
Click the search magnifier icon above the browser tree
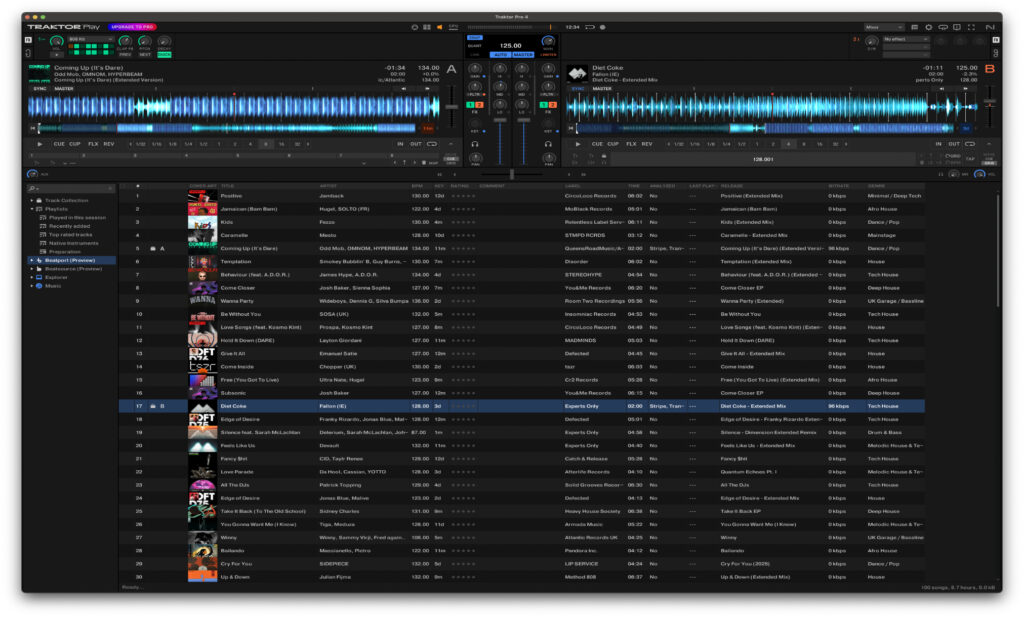(x=32, y=188)
